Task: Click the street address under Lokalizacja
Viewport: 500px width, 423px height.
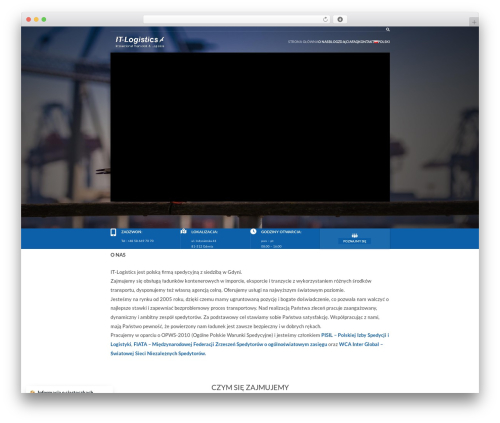Action: click(204, 241)
